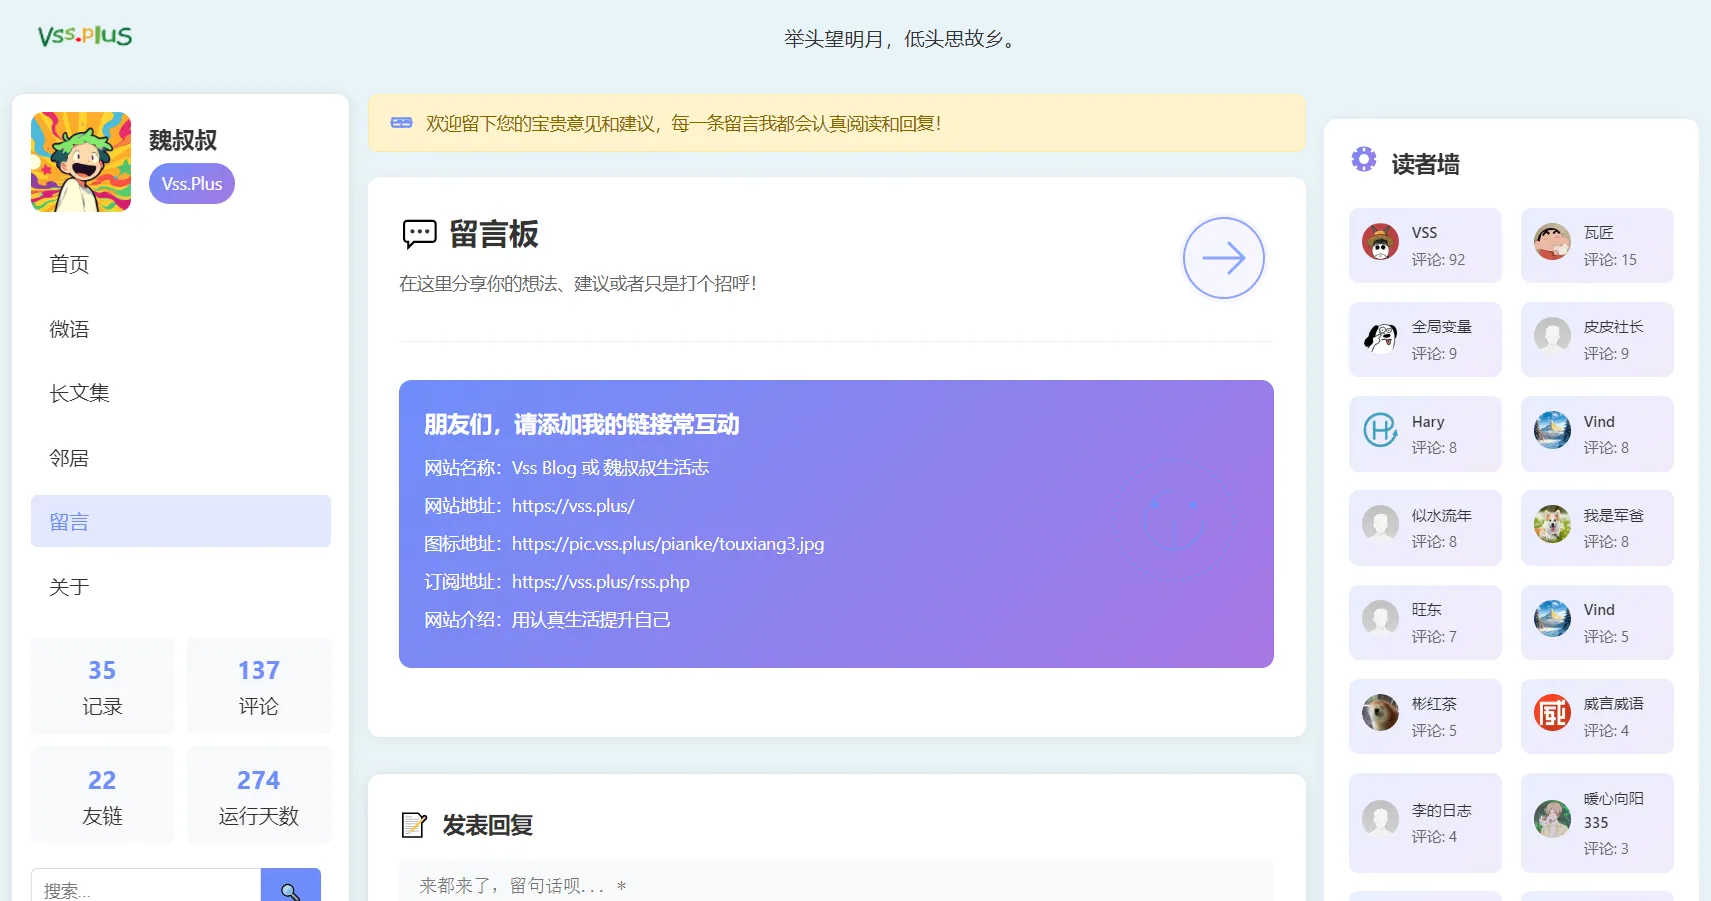Click the 22 友链 stat card

click(102, 796)
